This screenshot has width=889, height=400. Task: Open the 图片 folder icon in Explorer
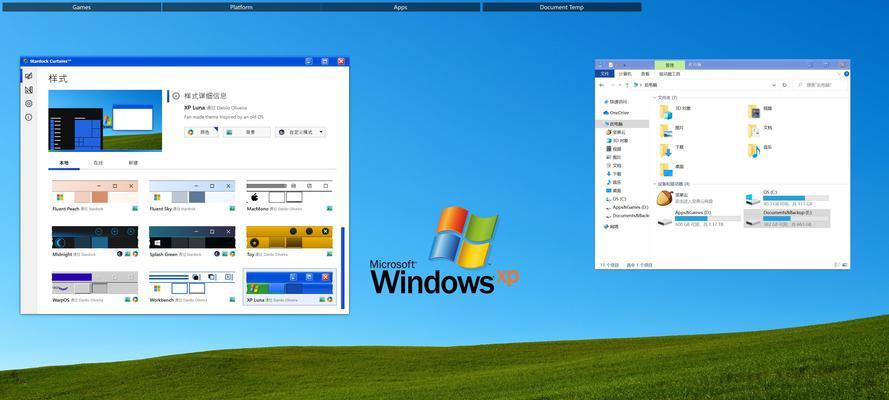[x=665, y=131]
